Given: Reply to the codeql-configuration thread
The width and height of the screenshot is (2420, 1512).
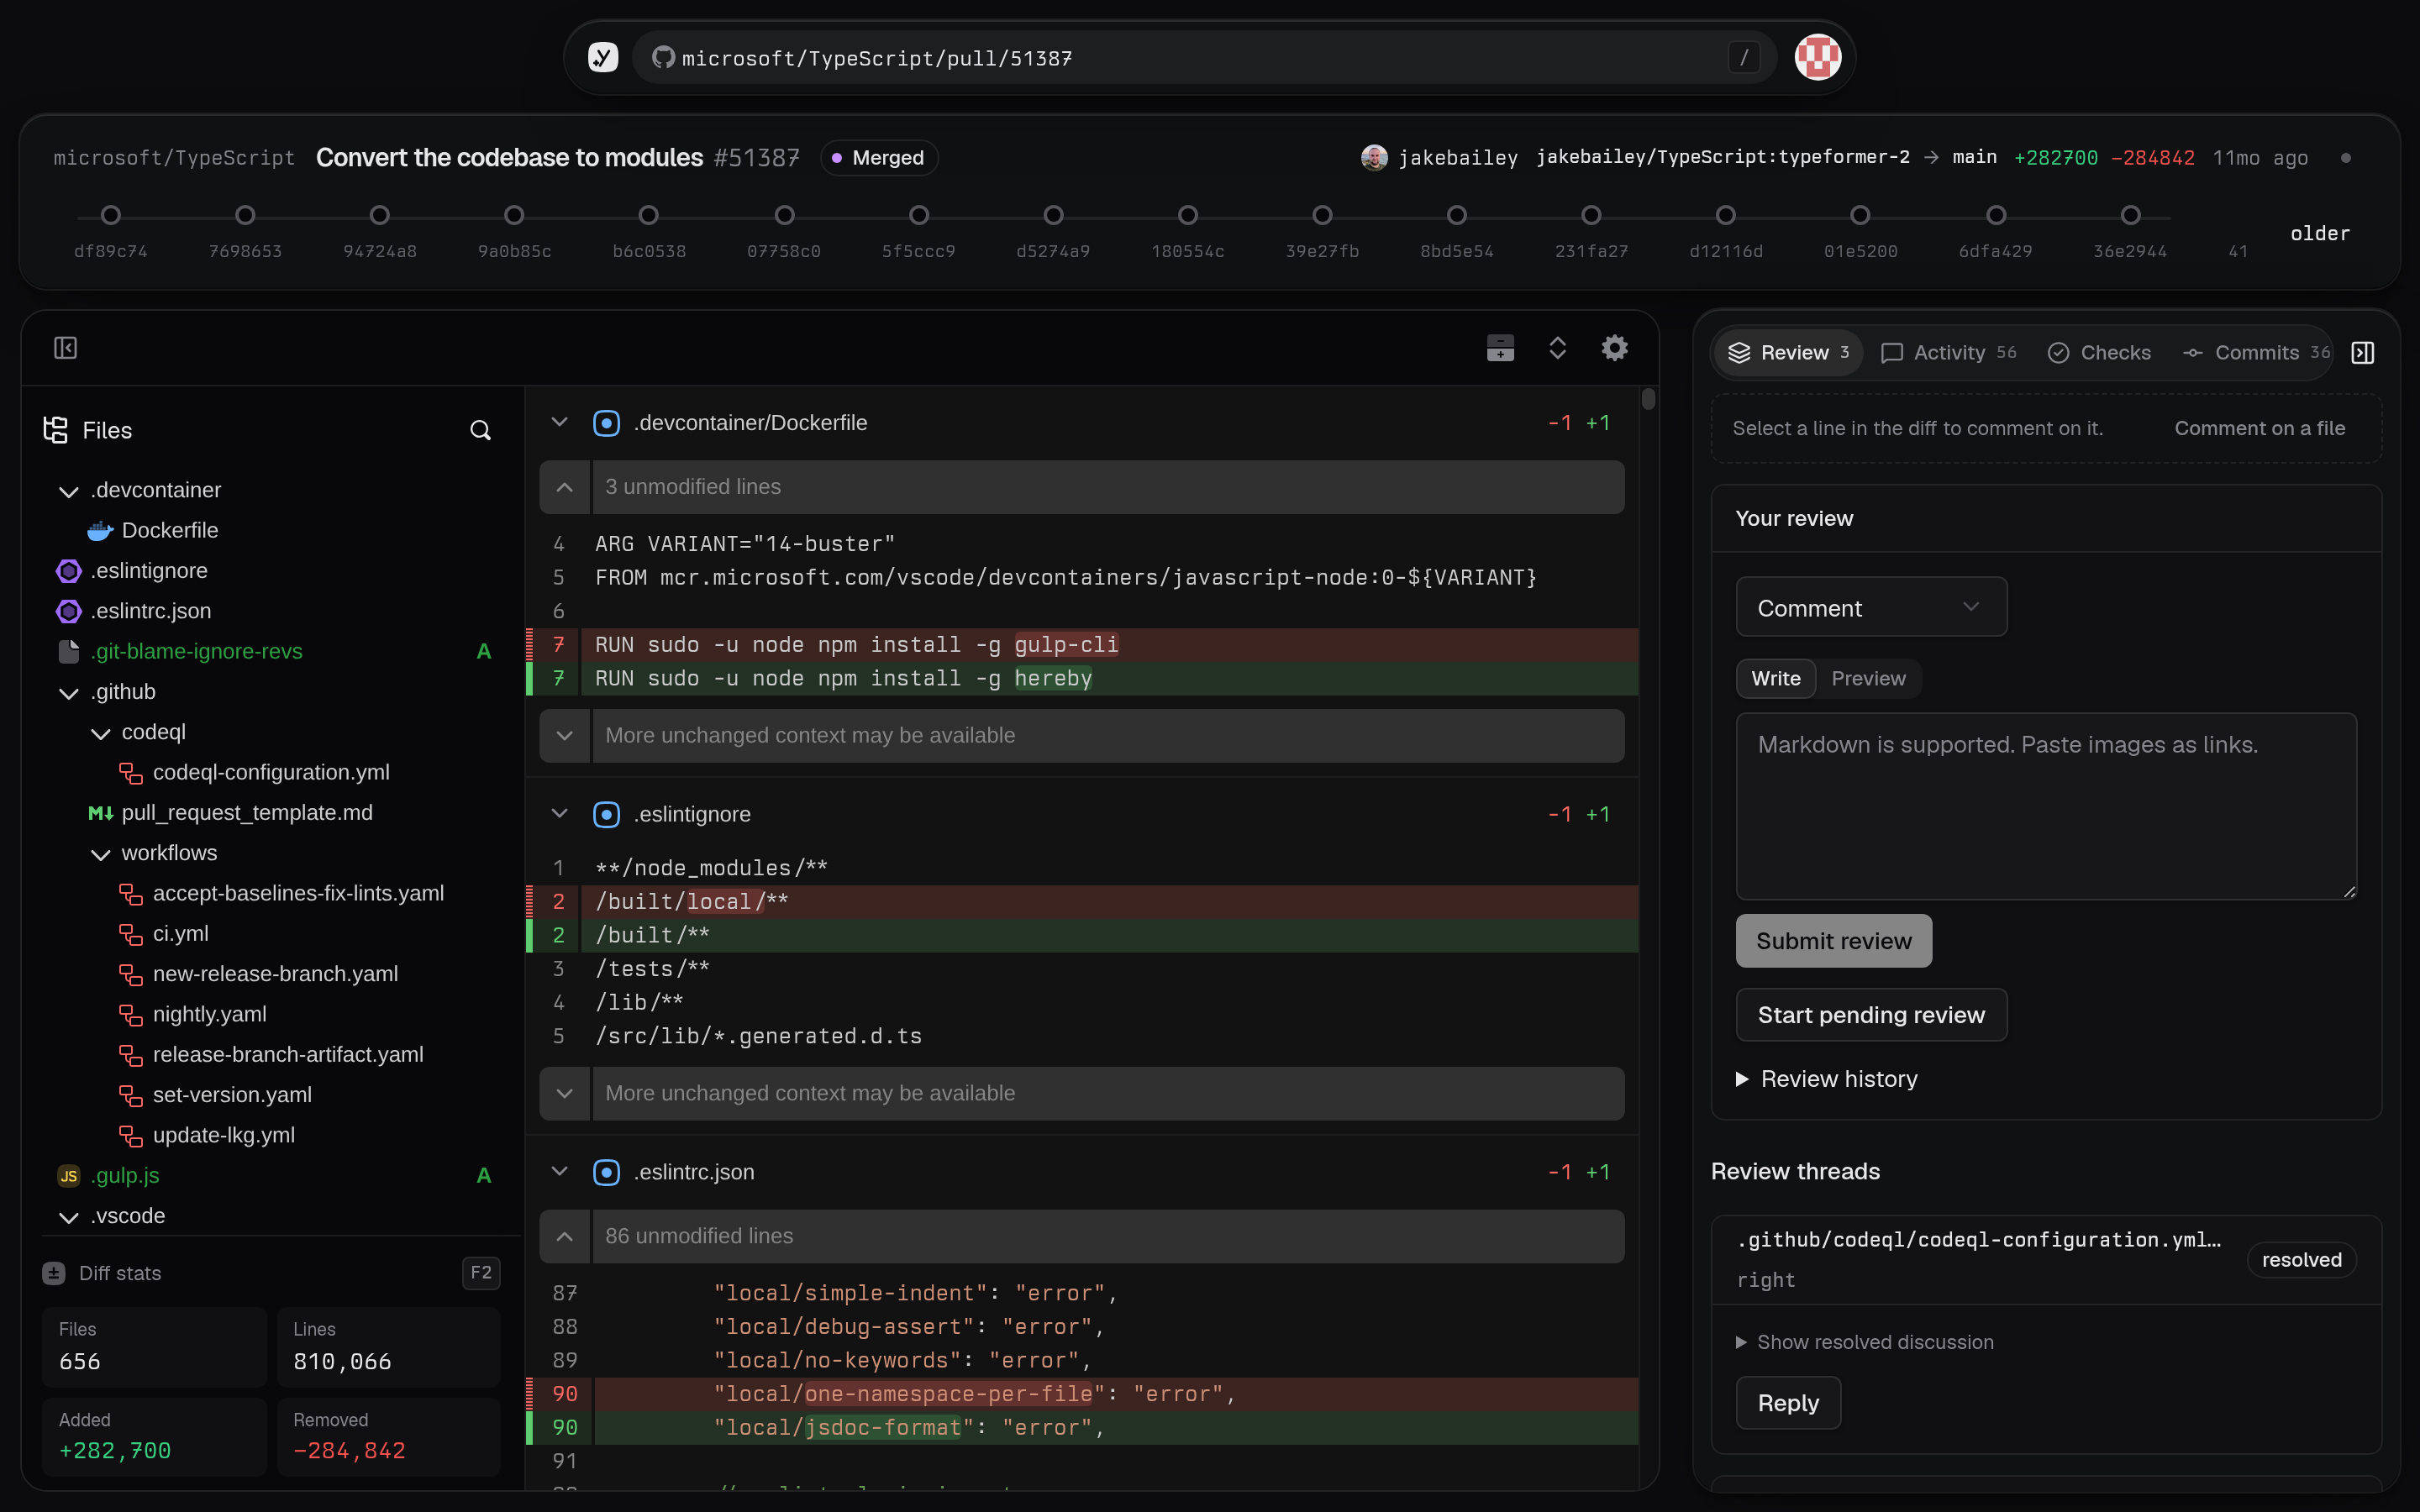Looking at the screenshot, I should click(x=1788, y=1403).
